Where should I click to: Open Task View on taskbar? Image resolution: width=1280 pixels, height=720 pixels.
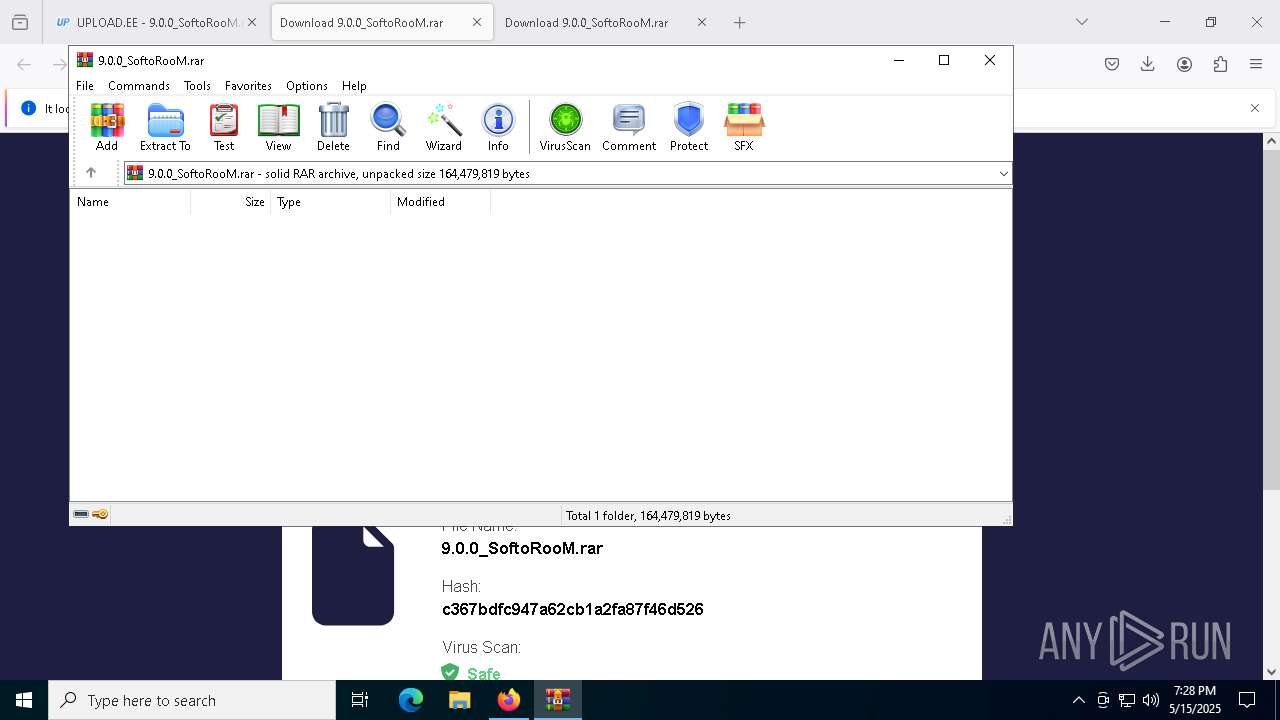click(x=360, y=700)
